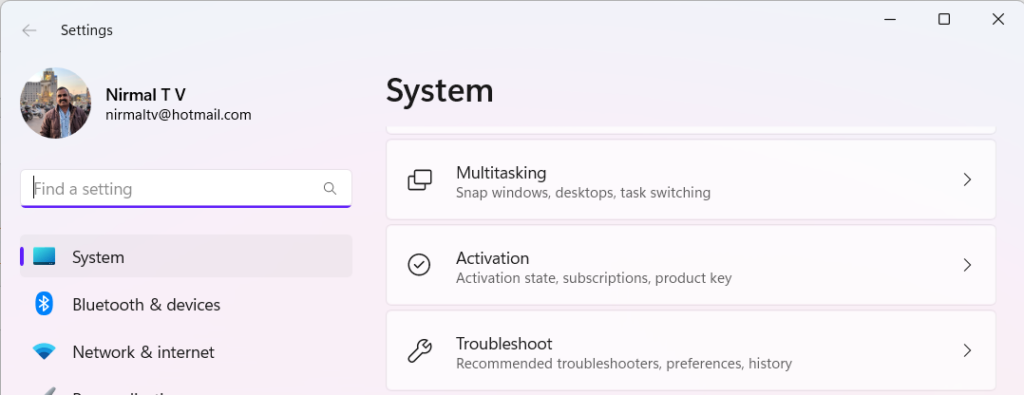Click the nirmaltv@hotmail.com account email
The height and width of the screenshot is (395, 1024).
point(178,115)
